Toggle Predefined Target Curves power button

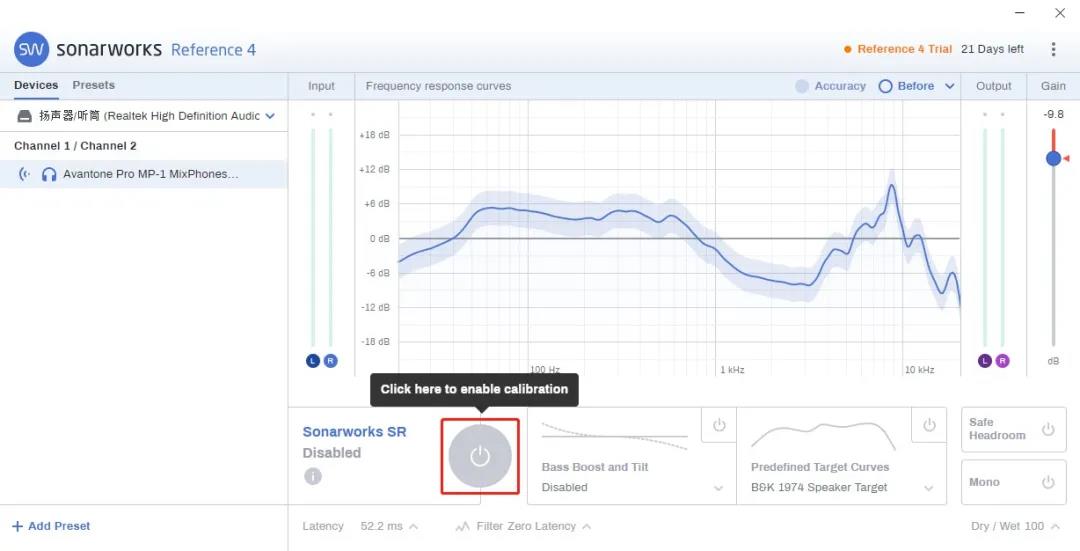coord(929,425)
